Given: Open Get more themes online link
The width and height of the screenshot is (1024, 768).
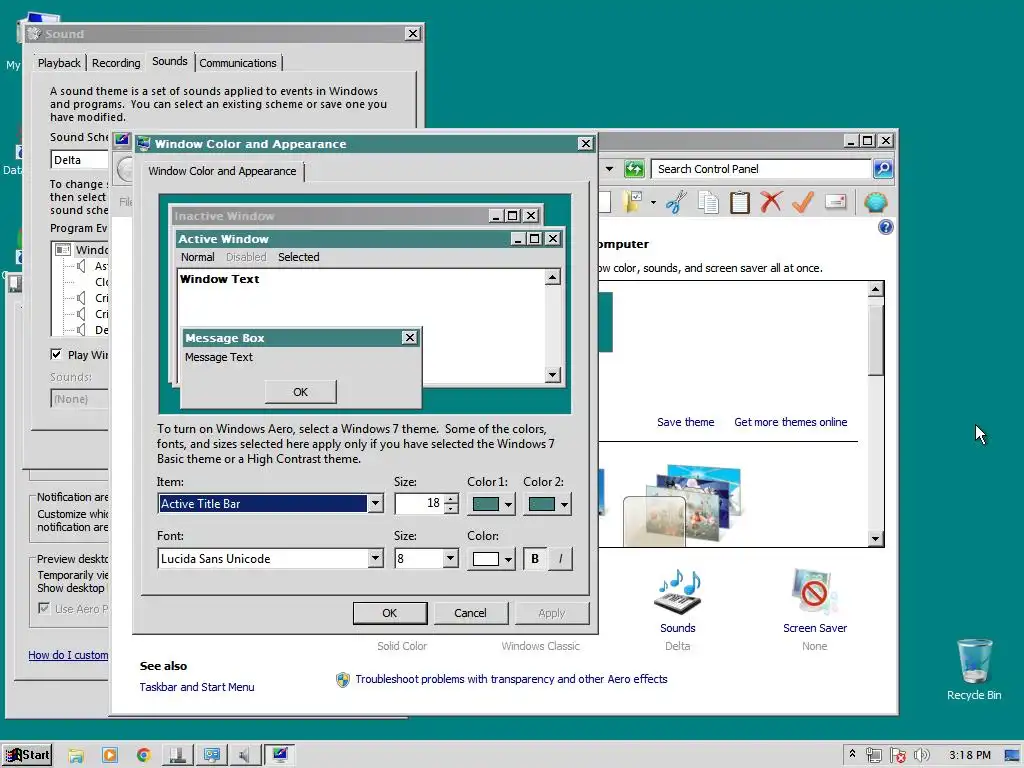Looking at the screenshot, I should (790, 422).
